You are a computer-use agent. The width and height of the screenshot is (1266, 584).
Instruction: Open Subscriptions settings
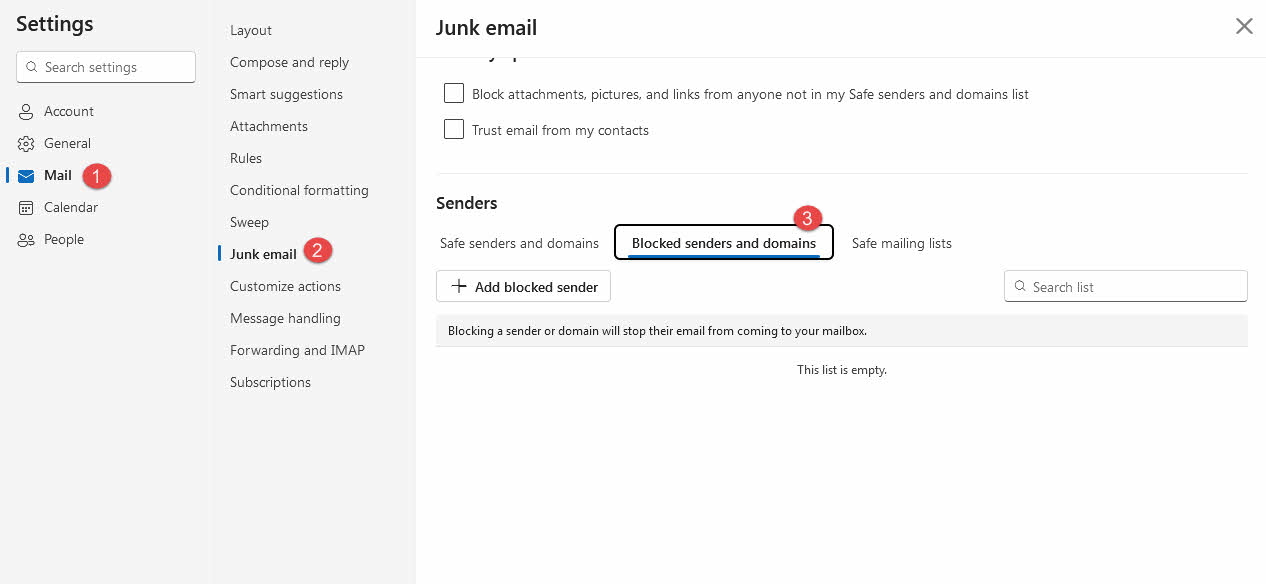click(x=270, y=382)
